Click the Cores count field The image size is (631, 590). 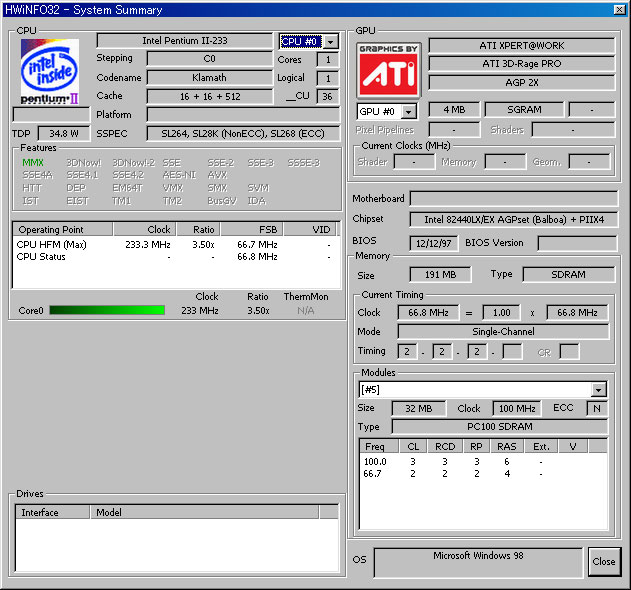[328, 60]
